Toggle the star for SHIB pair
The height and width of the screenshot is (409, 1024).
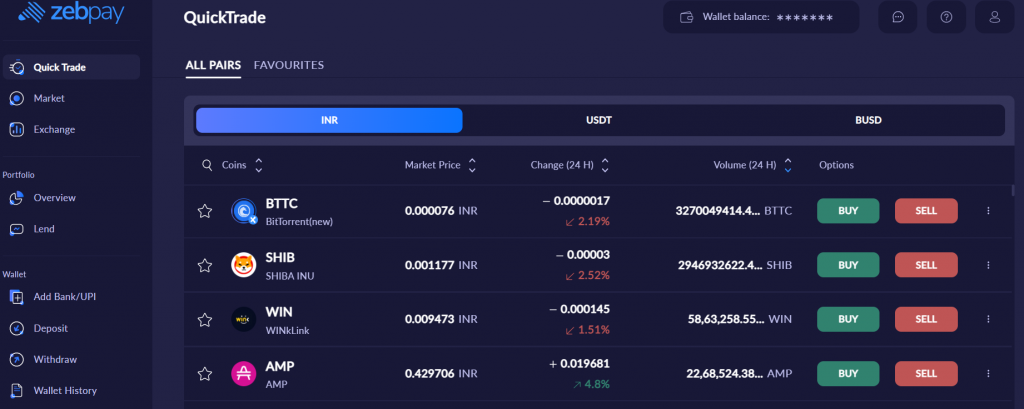pyautogui.click(x=205, y=265)
